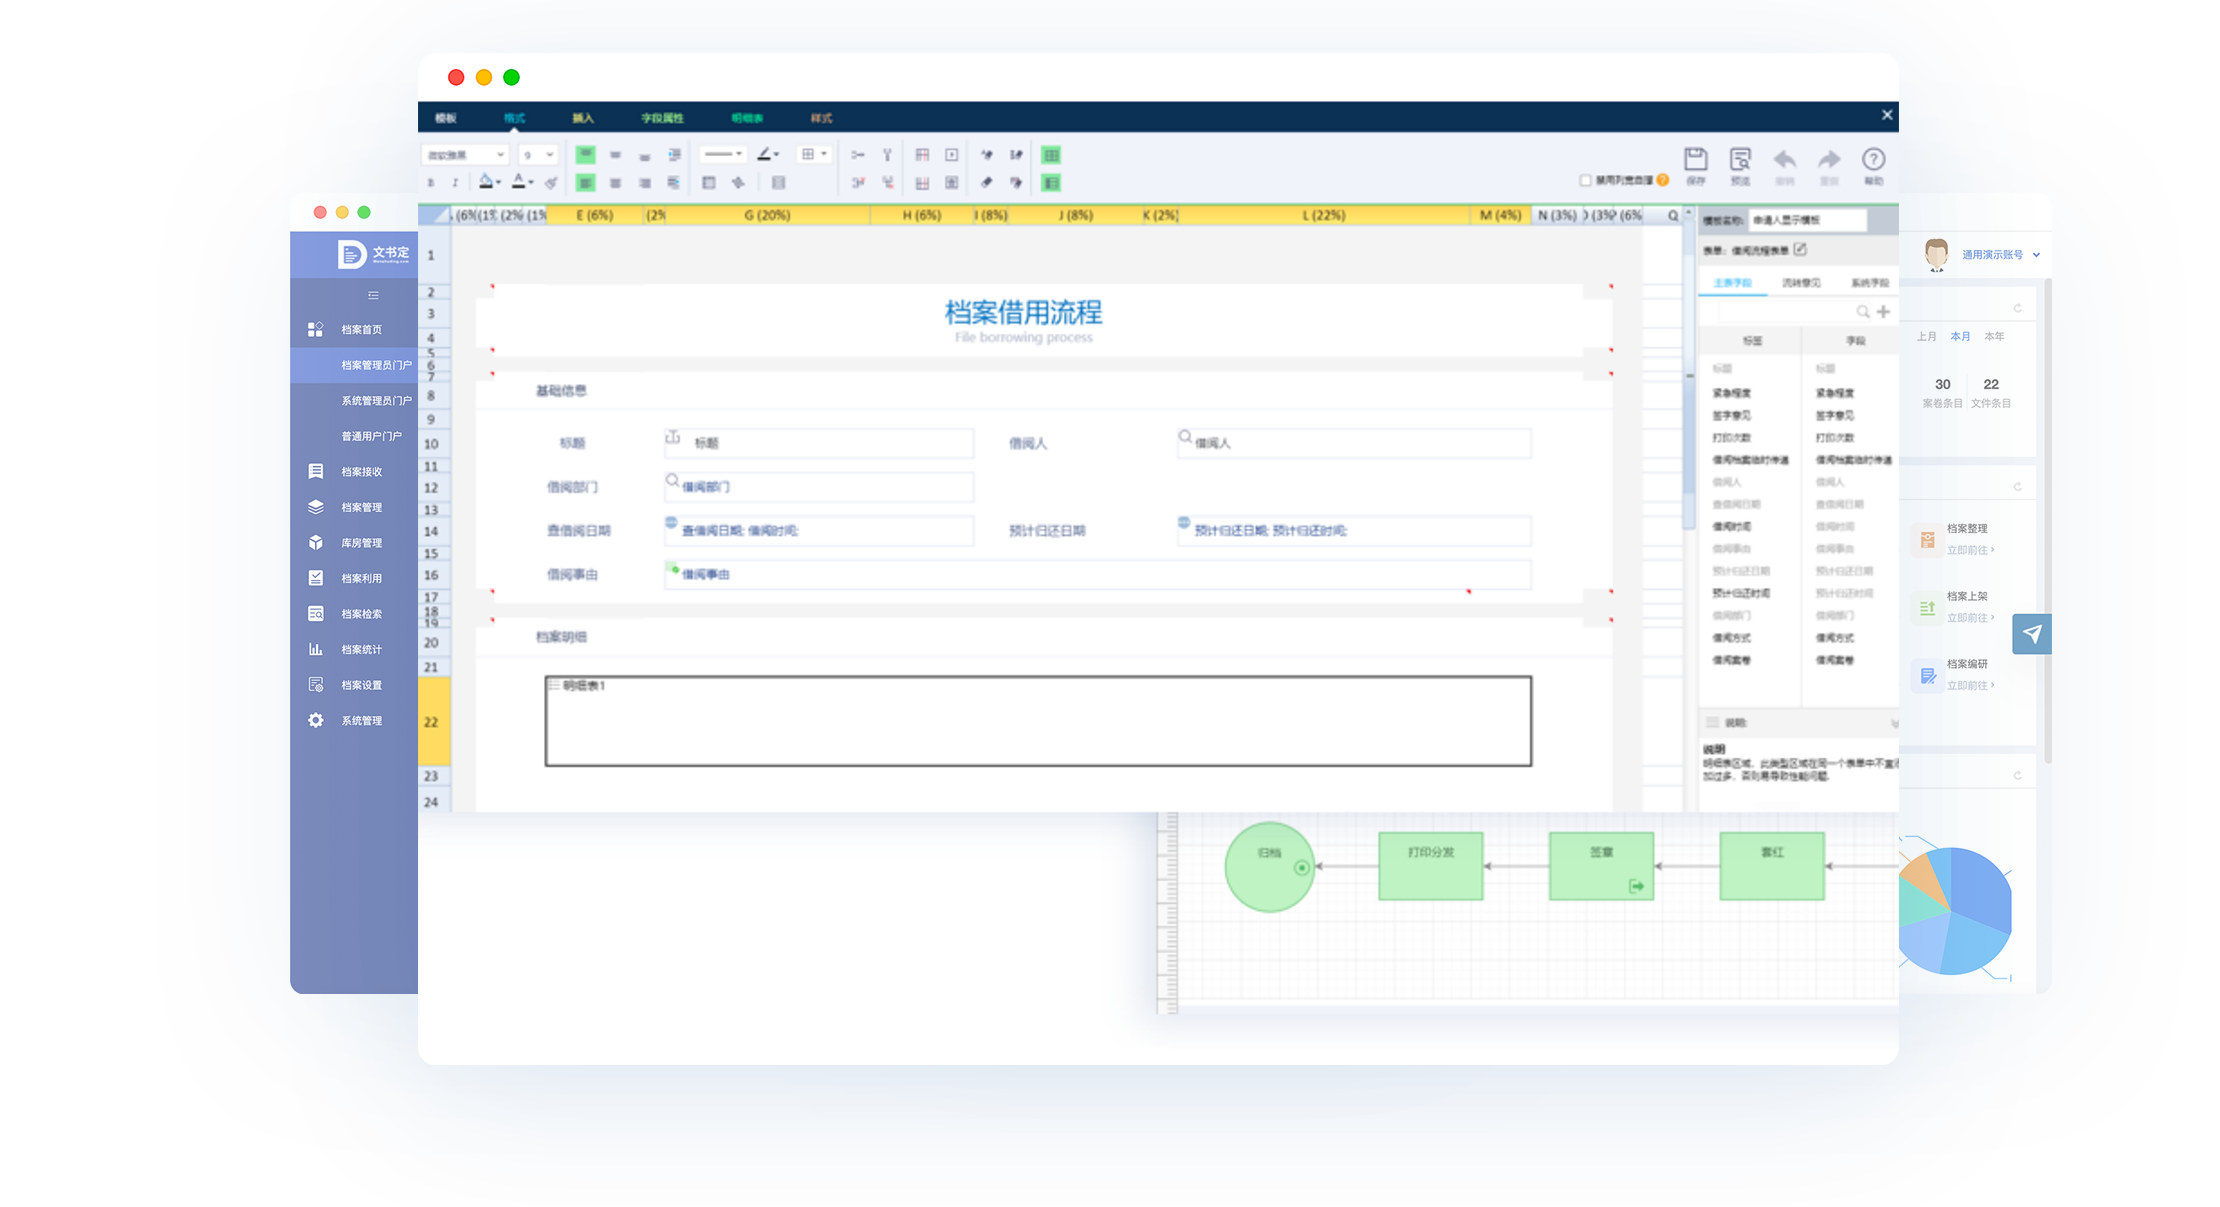
Task: Click the 档案整理 立即前往 link
Action: pos(1970,550)
